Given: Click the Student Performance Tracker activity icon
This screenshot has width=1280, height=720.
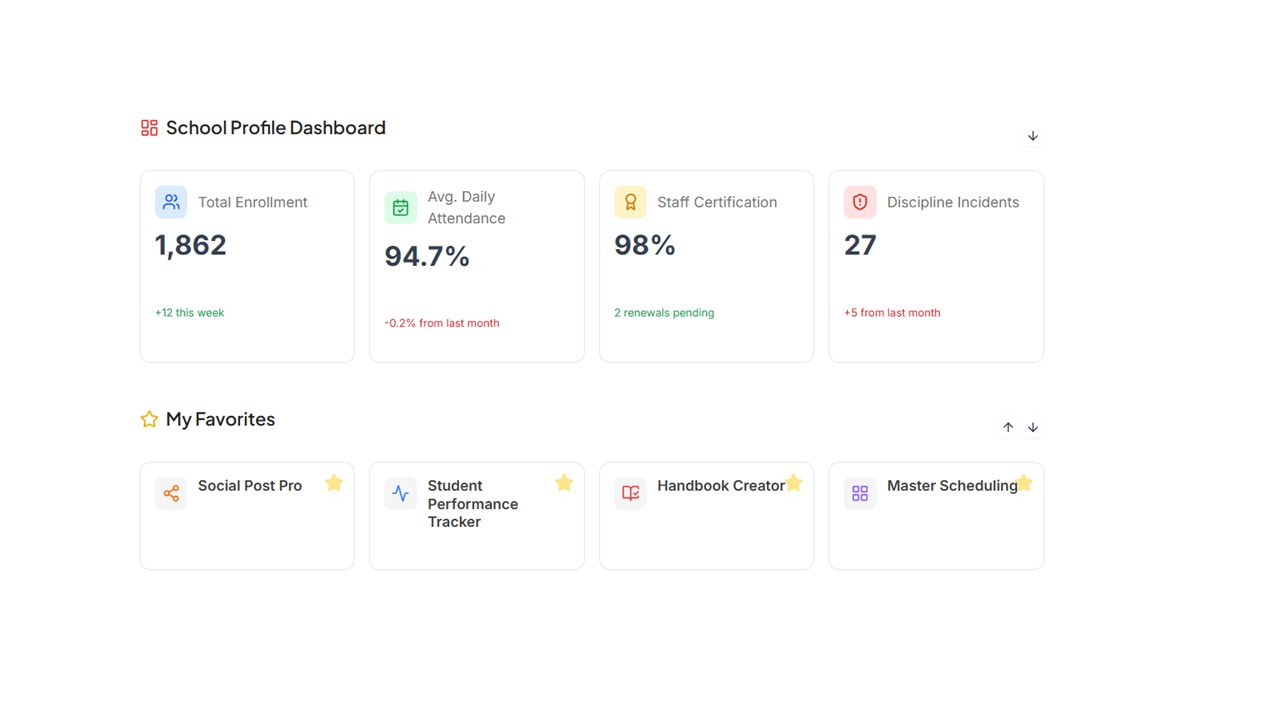Looking at the screenshot, I should point(400,493).
